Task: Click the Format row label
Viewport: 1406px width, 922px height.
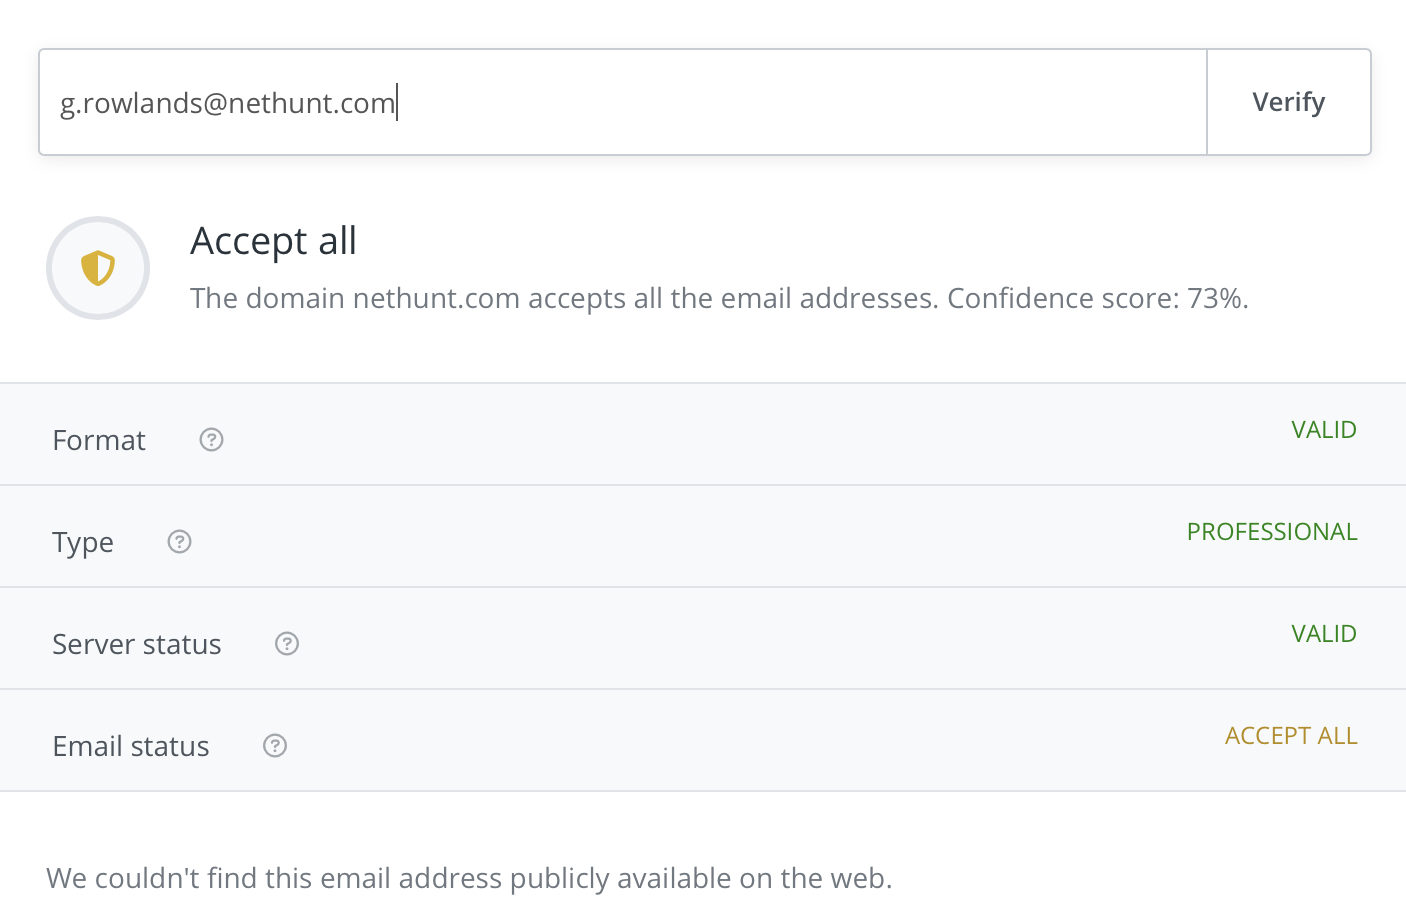Action: pyautogui.click(x=99, y=440)
